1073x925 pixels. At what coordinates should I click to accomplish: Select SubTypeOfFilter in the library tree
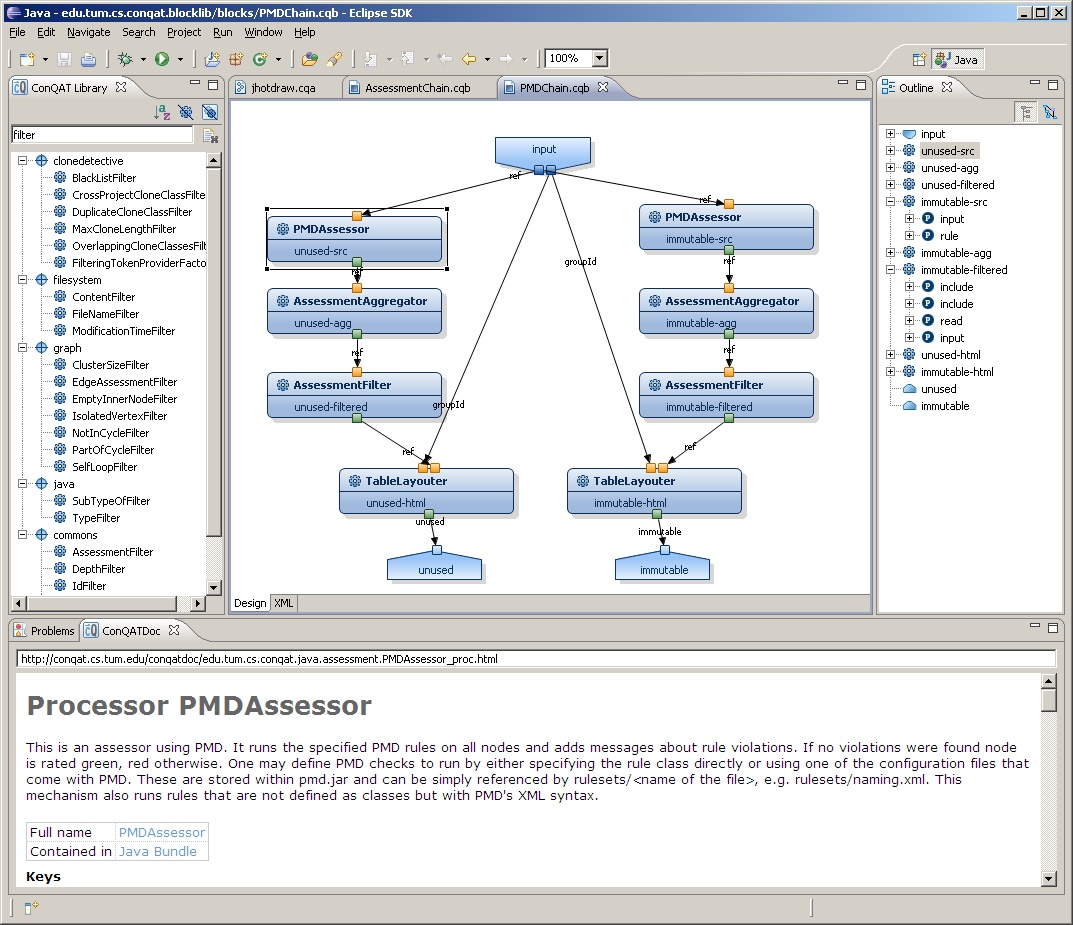(111, 501)
